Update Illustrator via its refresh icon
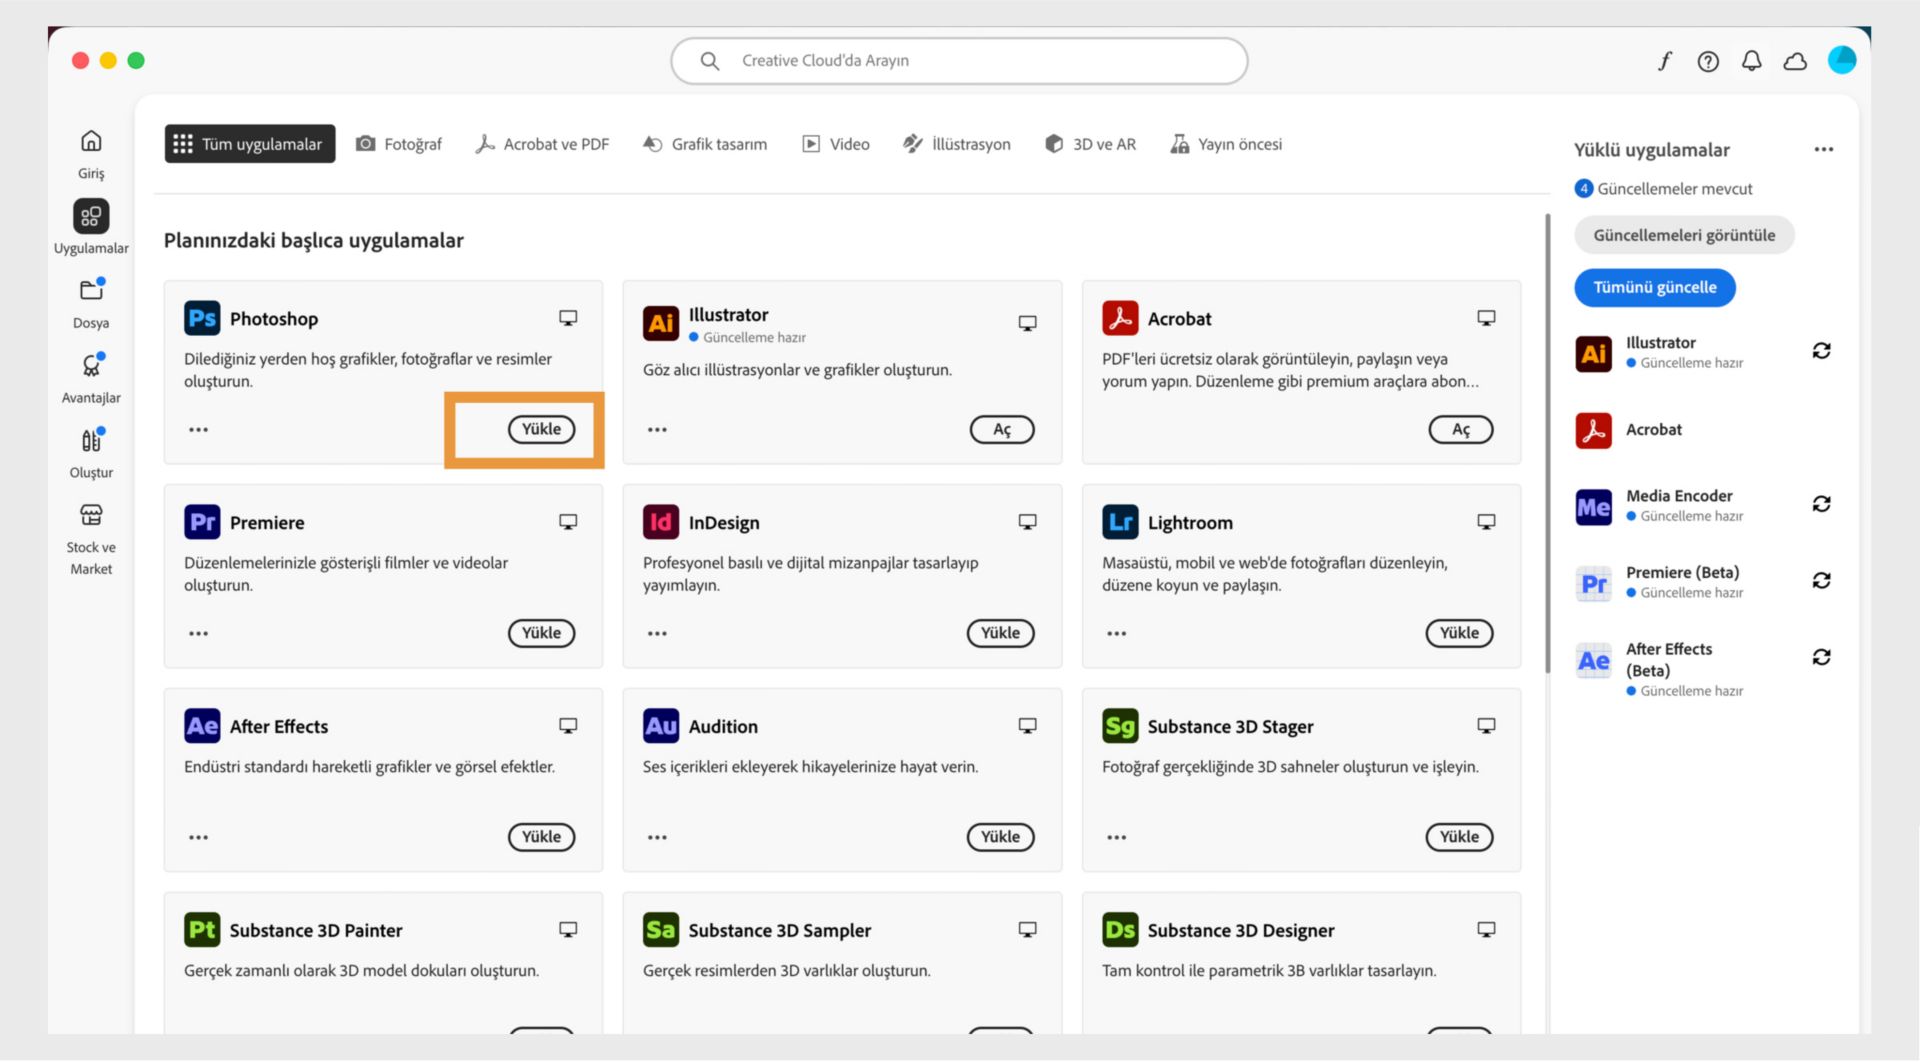 coord(1822,351)
